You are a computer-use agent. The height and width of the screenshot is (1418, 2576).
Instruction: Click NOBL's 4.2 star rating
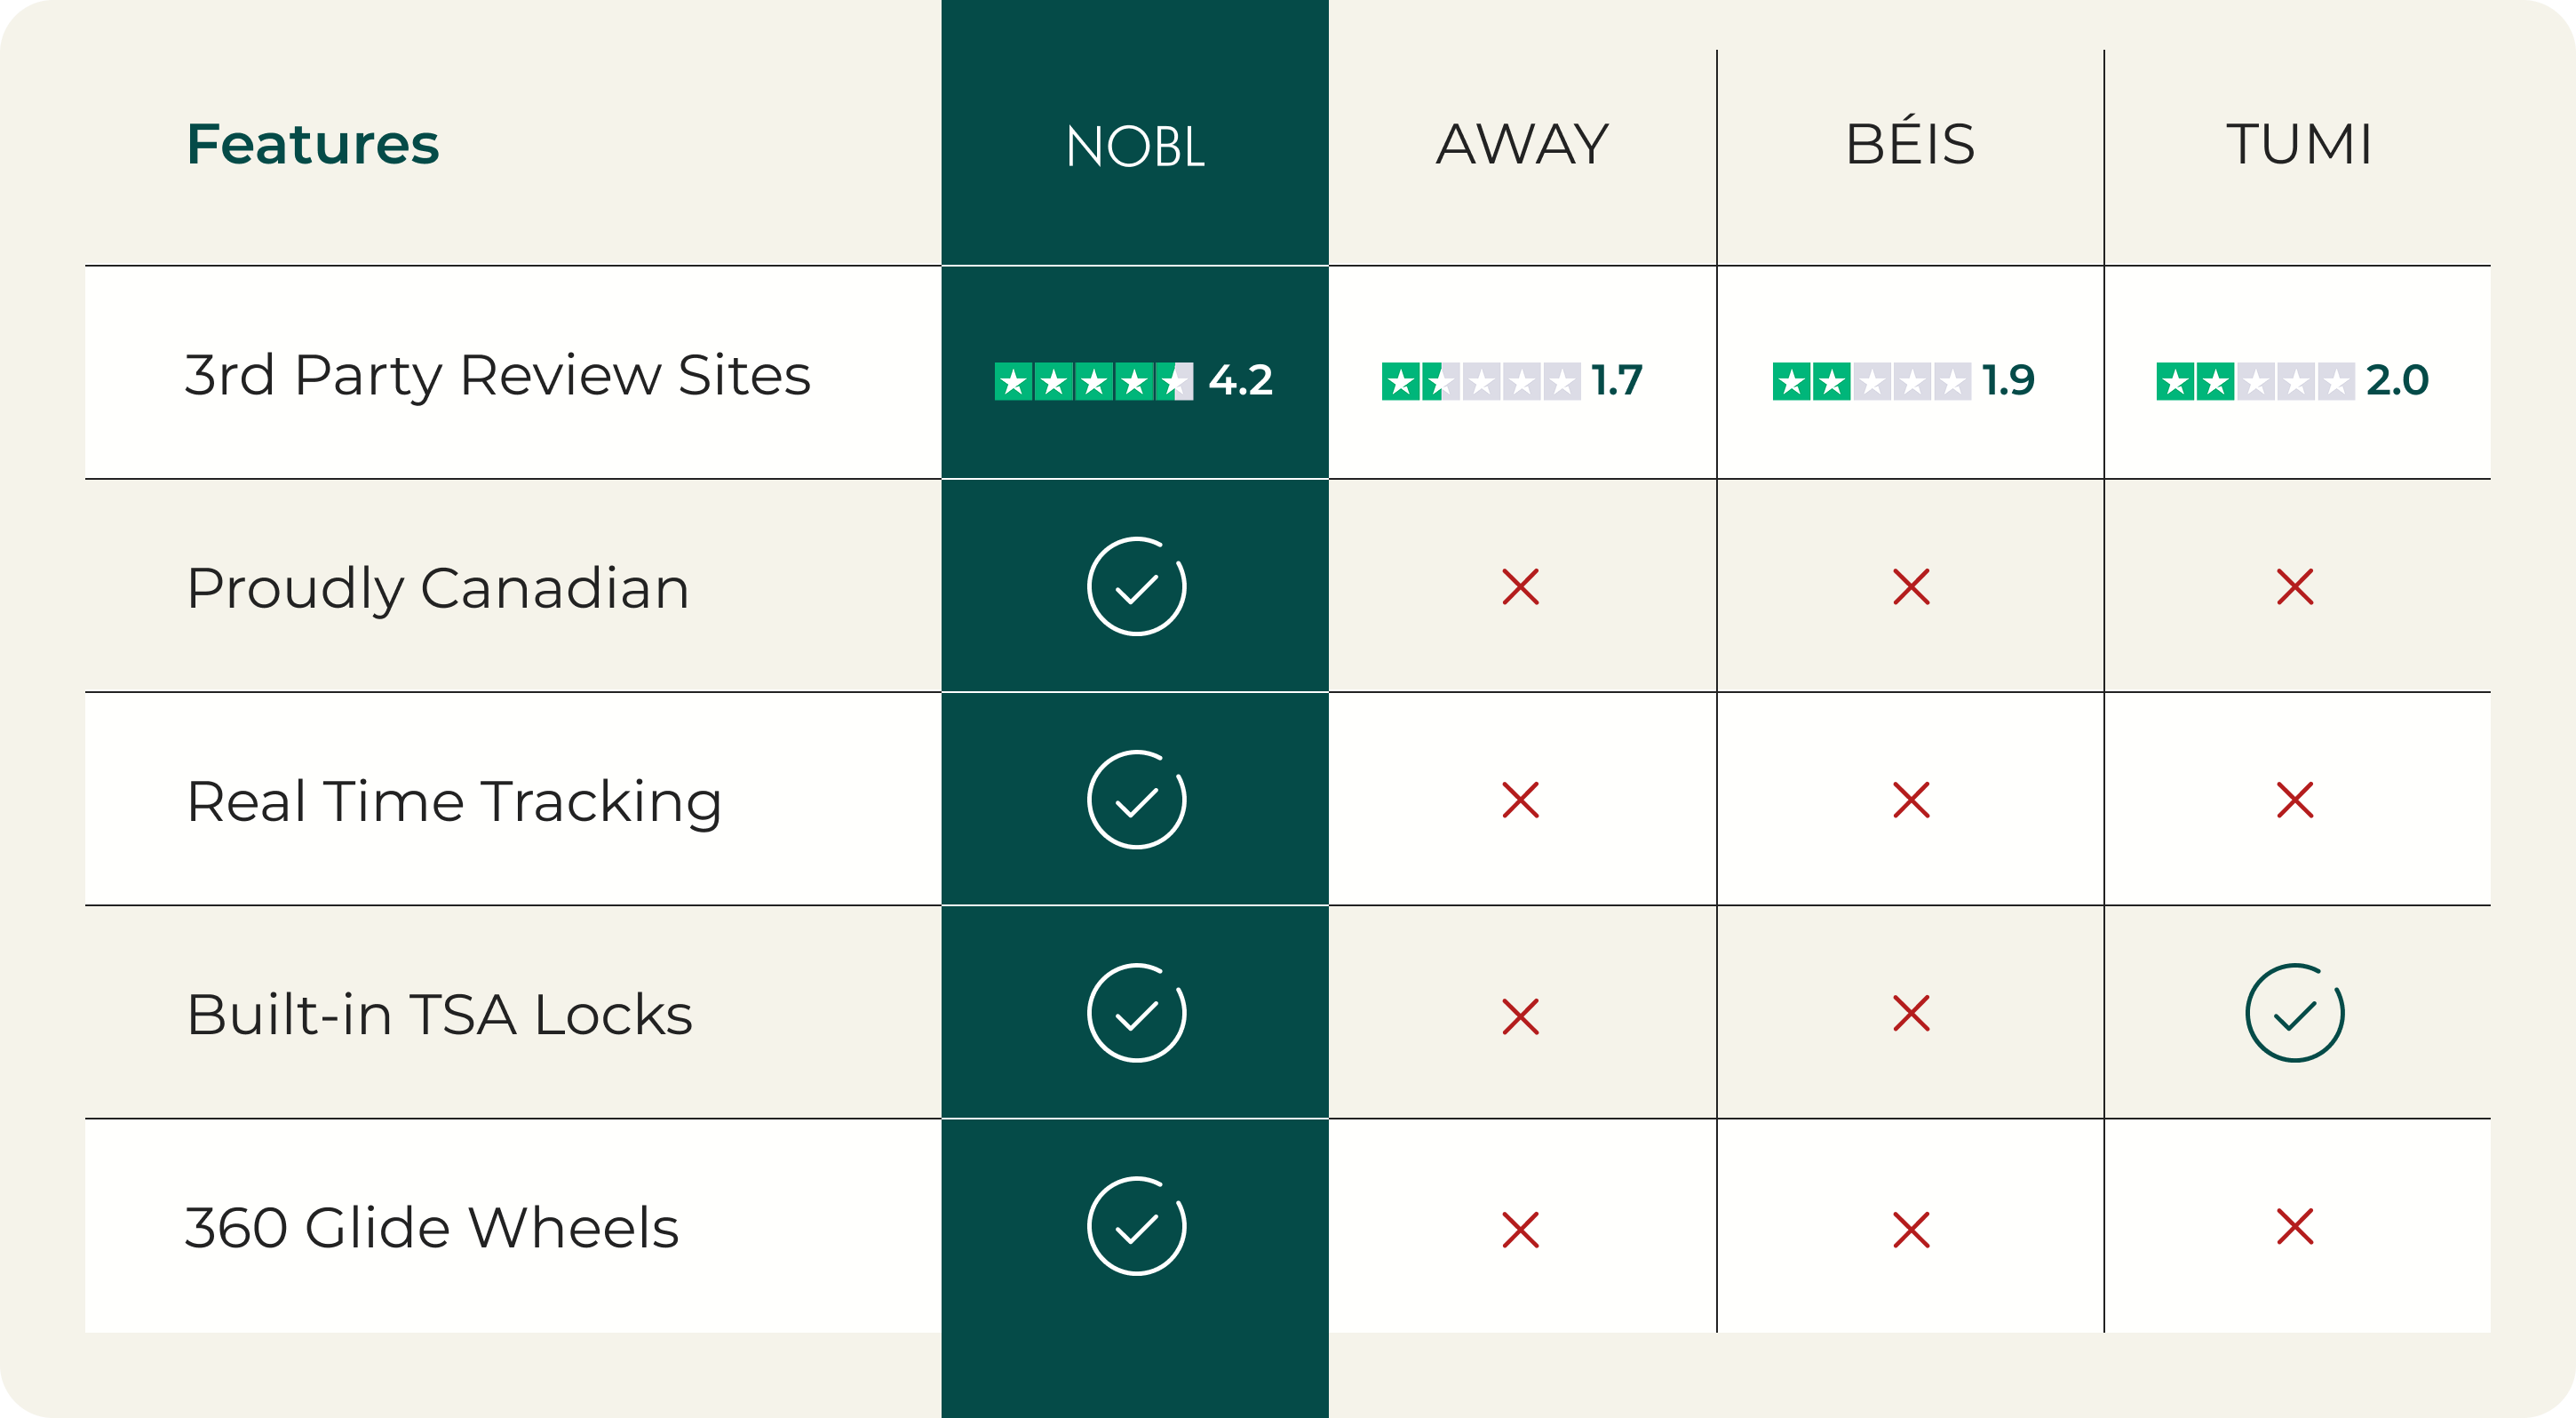(x=1133, y=381)
